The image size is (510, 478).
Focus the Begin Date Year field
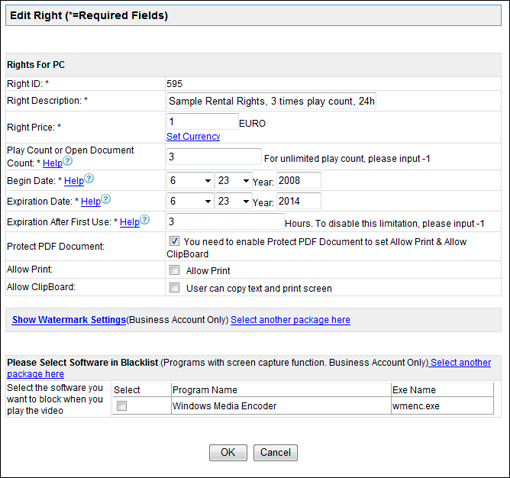[x=299, y=181]
